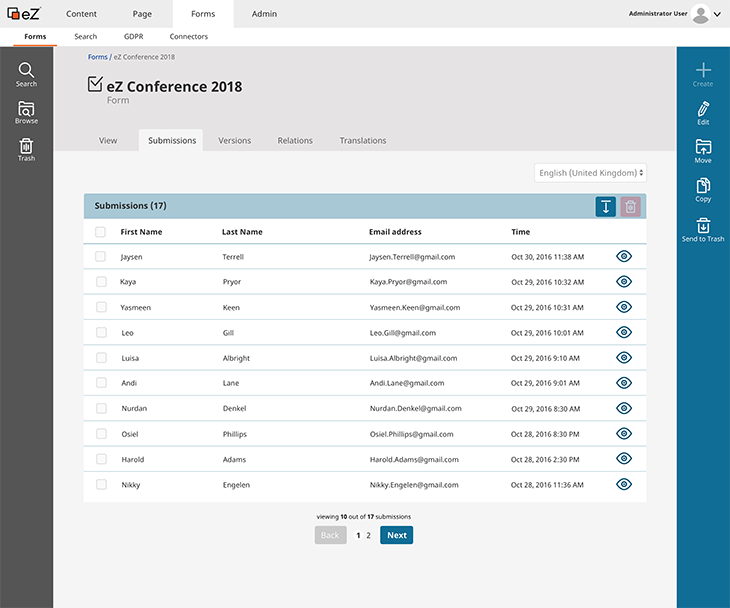Open the Forms main menu
This screenshot has width=730, height=608.
203,14
